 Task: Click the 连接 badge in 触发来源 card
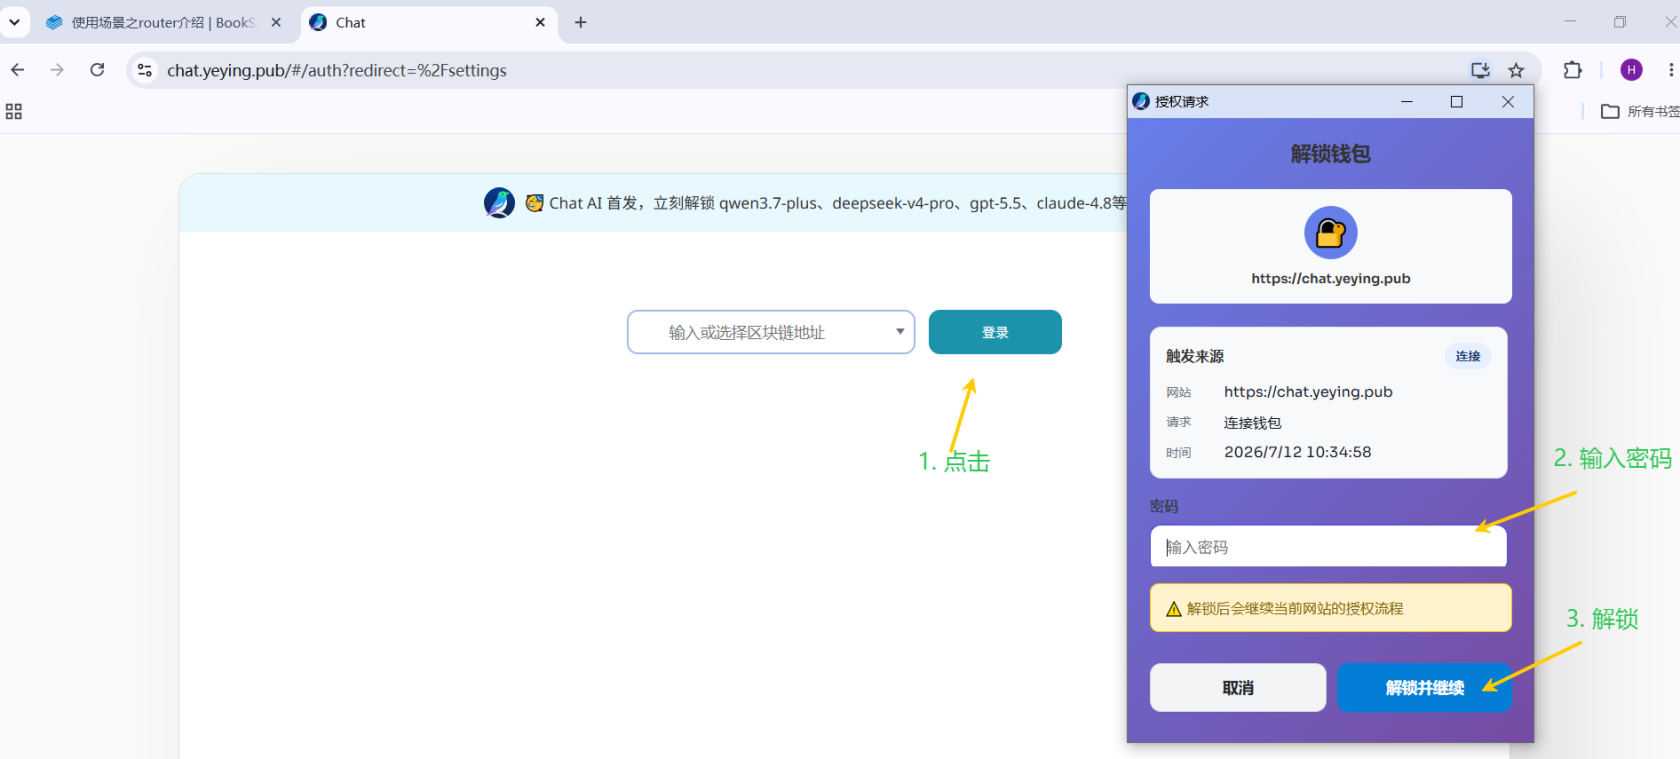1468,356
